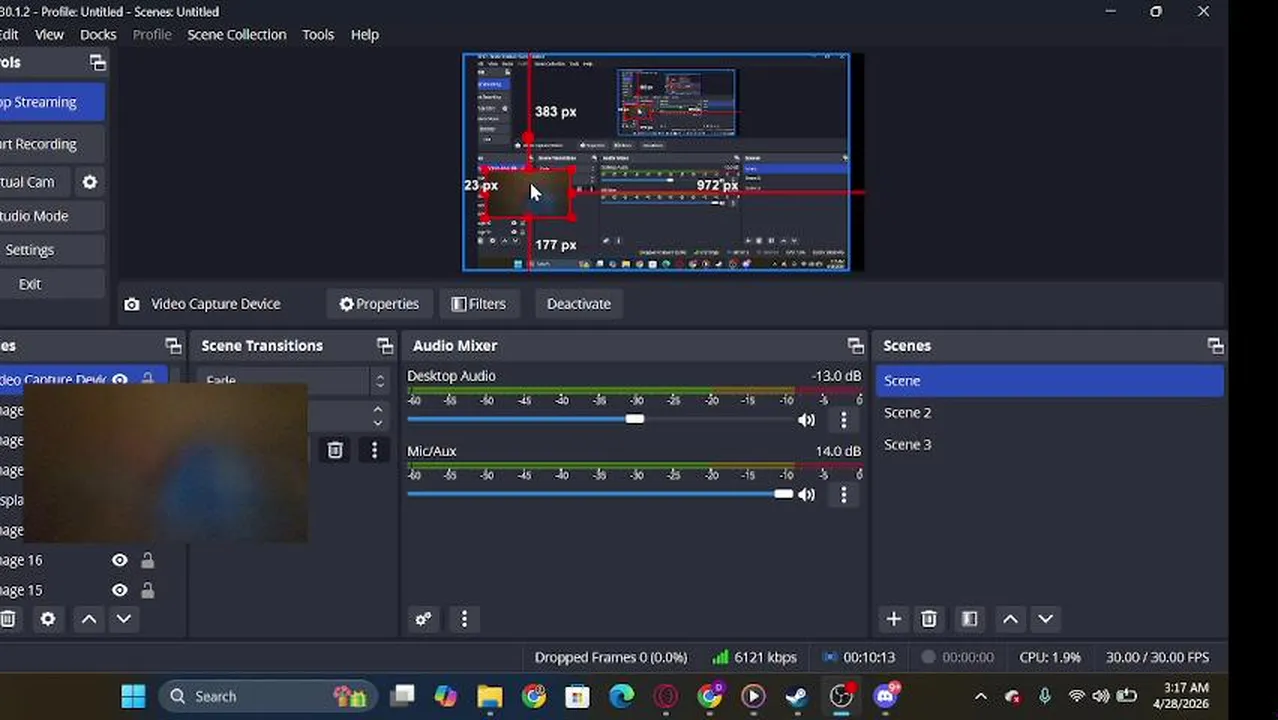Lock the Image 15 source
Viewport: 1278px width, 720px height.
coord(148,590)
